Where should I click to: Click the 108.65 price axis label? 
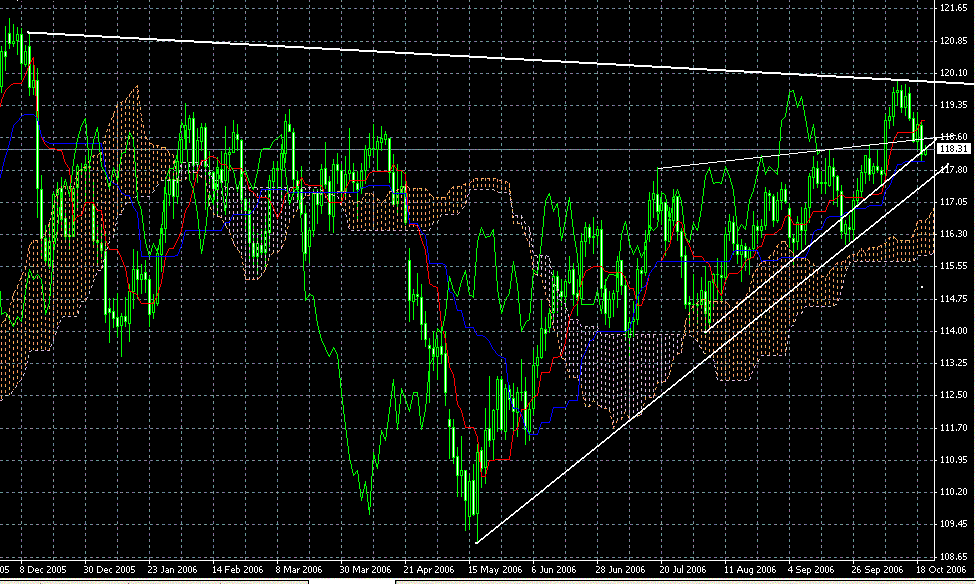[953, 557]
